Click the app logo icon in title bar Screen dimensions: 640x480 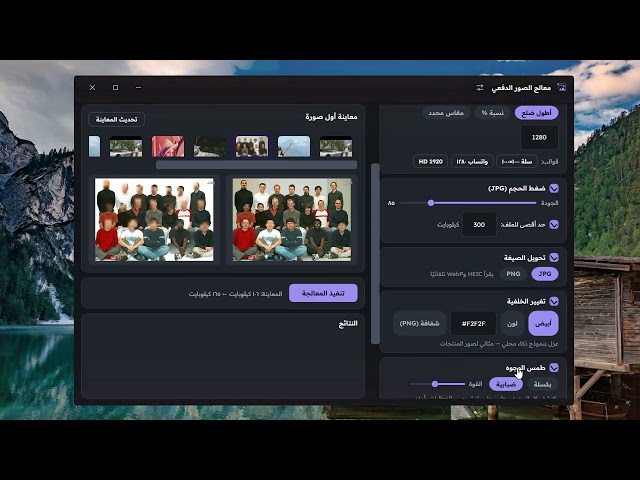[x=562, y=87]
